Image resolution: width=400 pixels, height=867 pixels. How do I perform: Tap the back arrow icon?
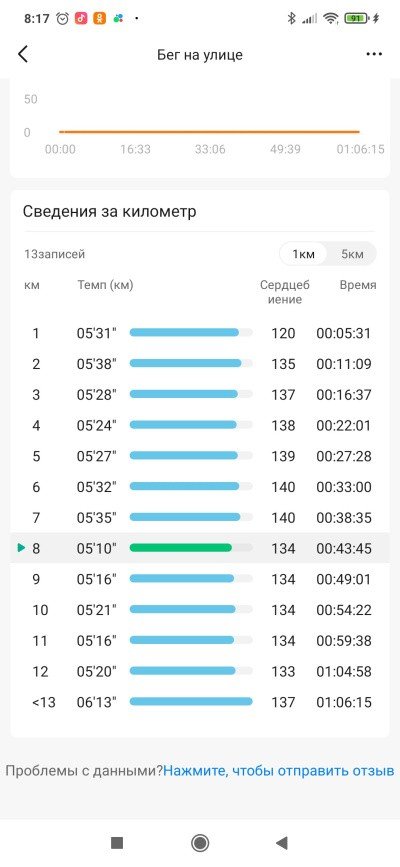(x=23, y=54)
